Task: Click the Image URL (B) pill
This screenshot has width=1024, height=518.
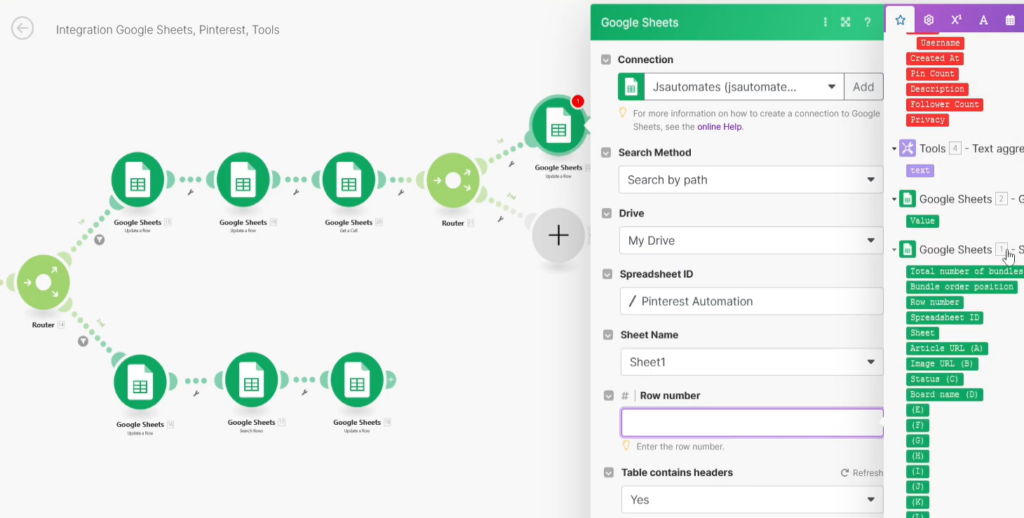Action: (x=942, y=364)
